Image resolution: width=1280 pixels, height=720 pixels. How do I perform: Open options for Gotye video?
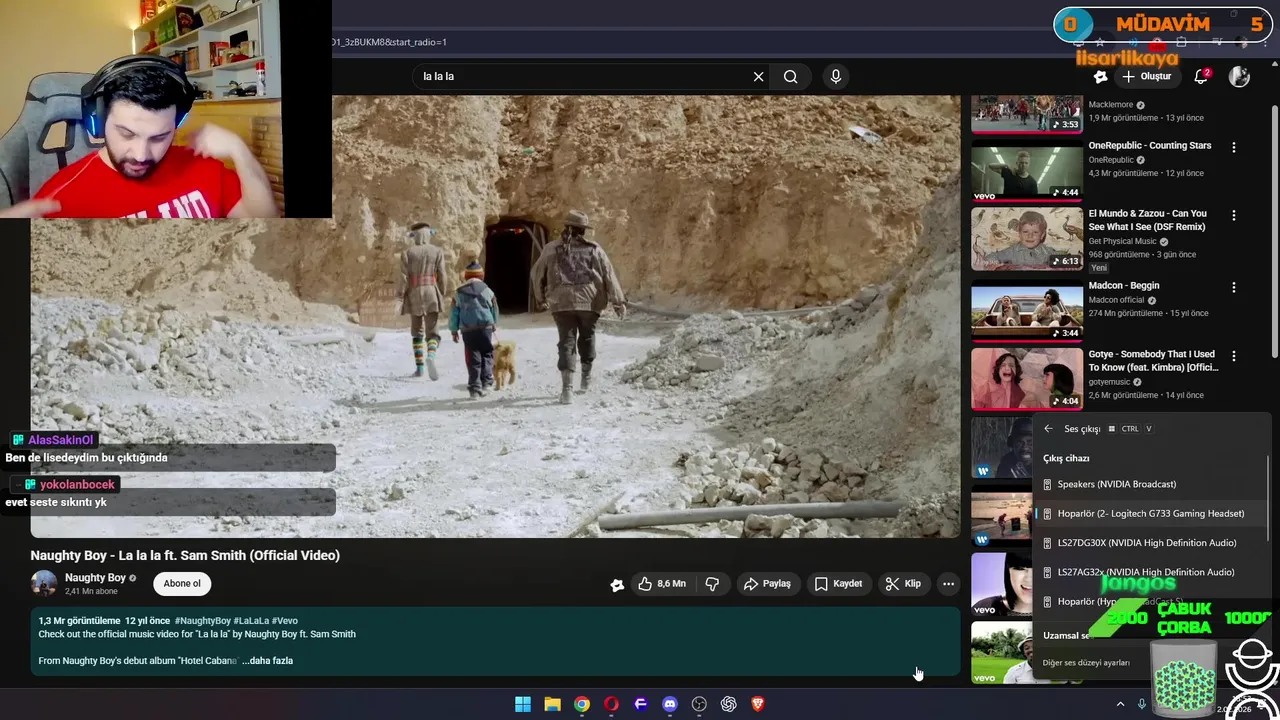pos(1233,356)
